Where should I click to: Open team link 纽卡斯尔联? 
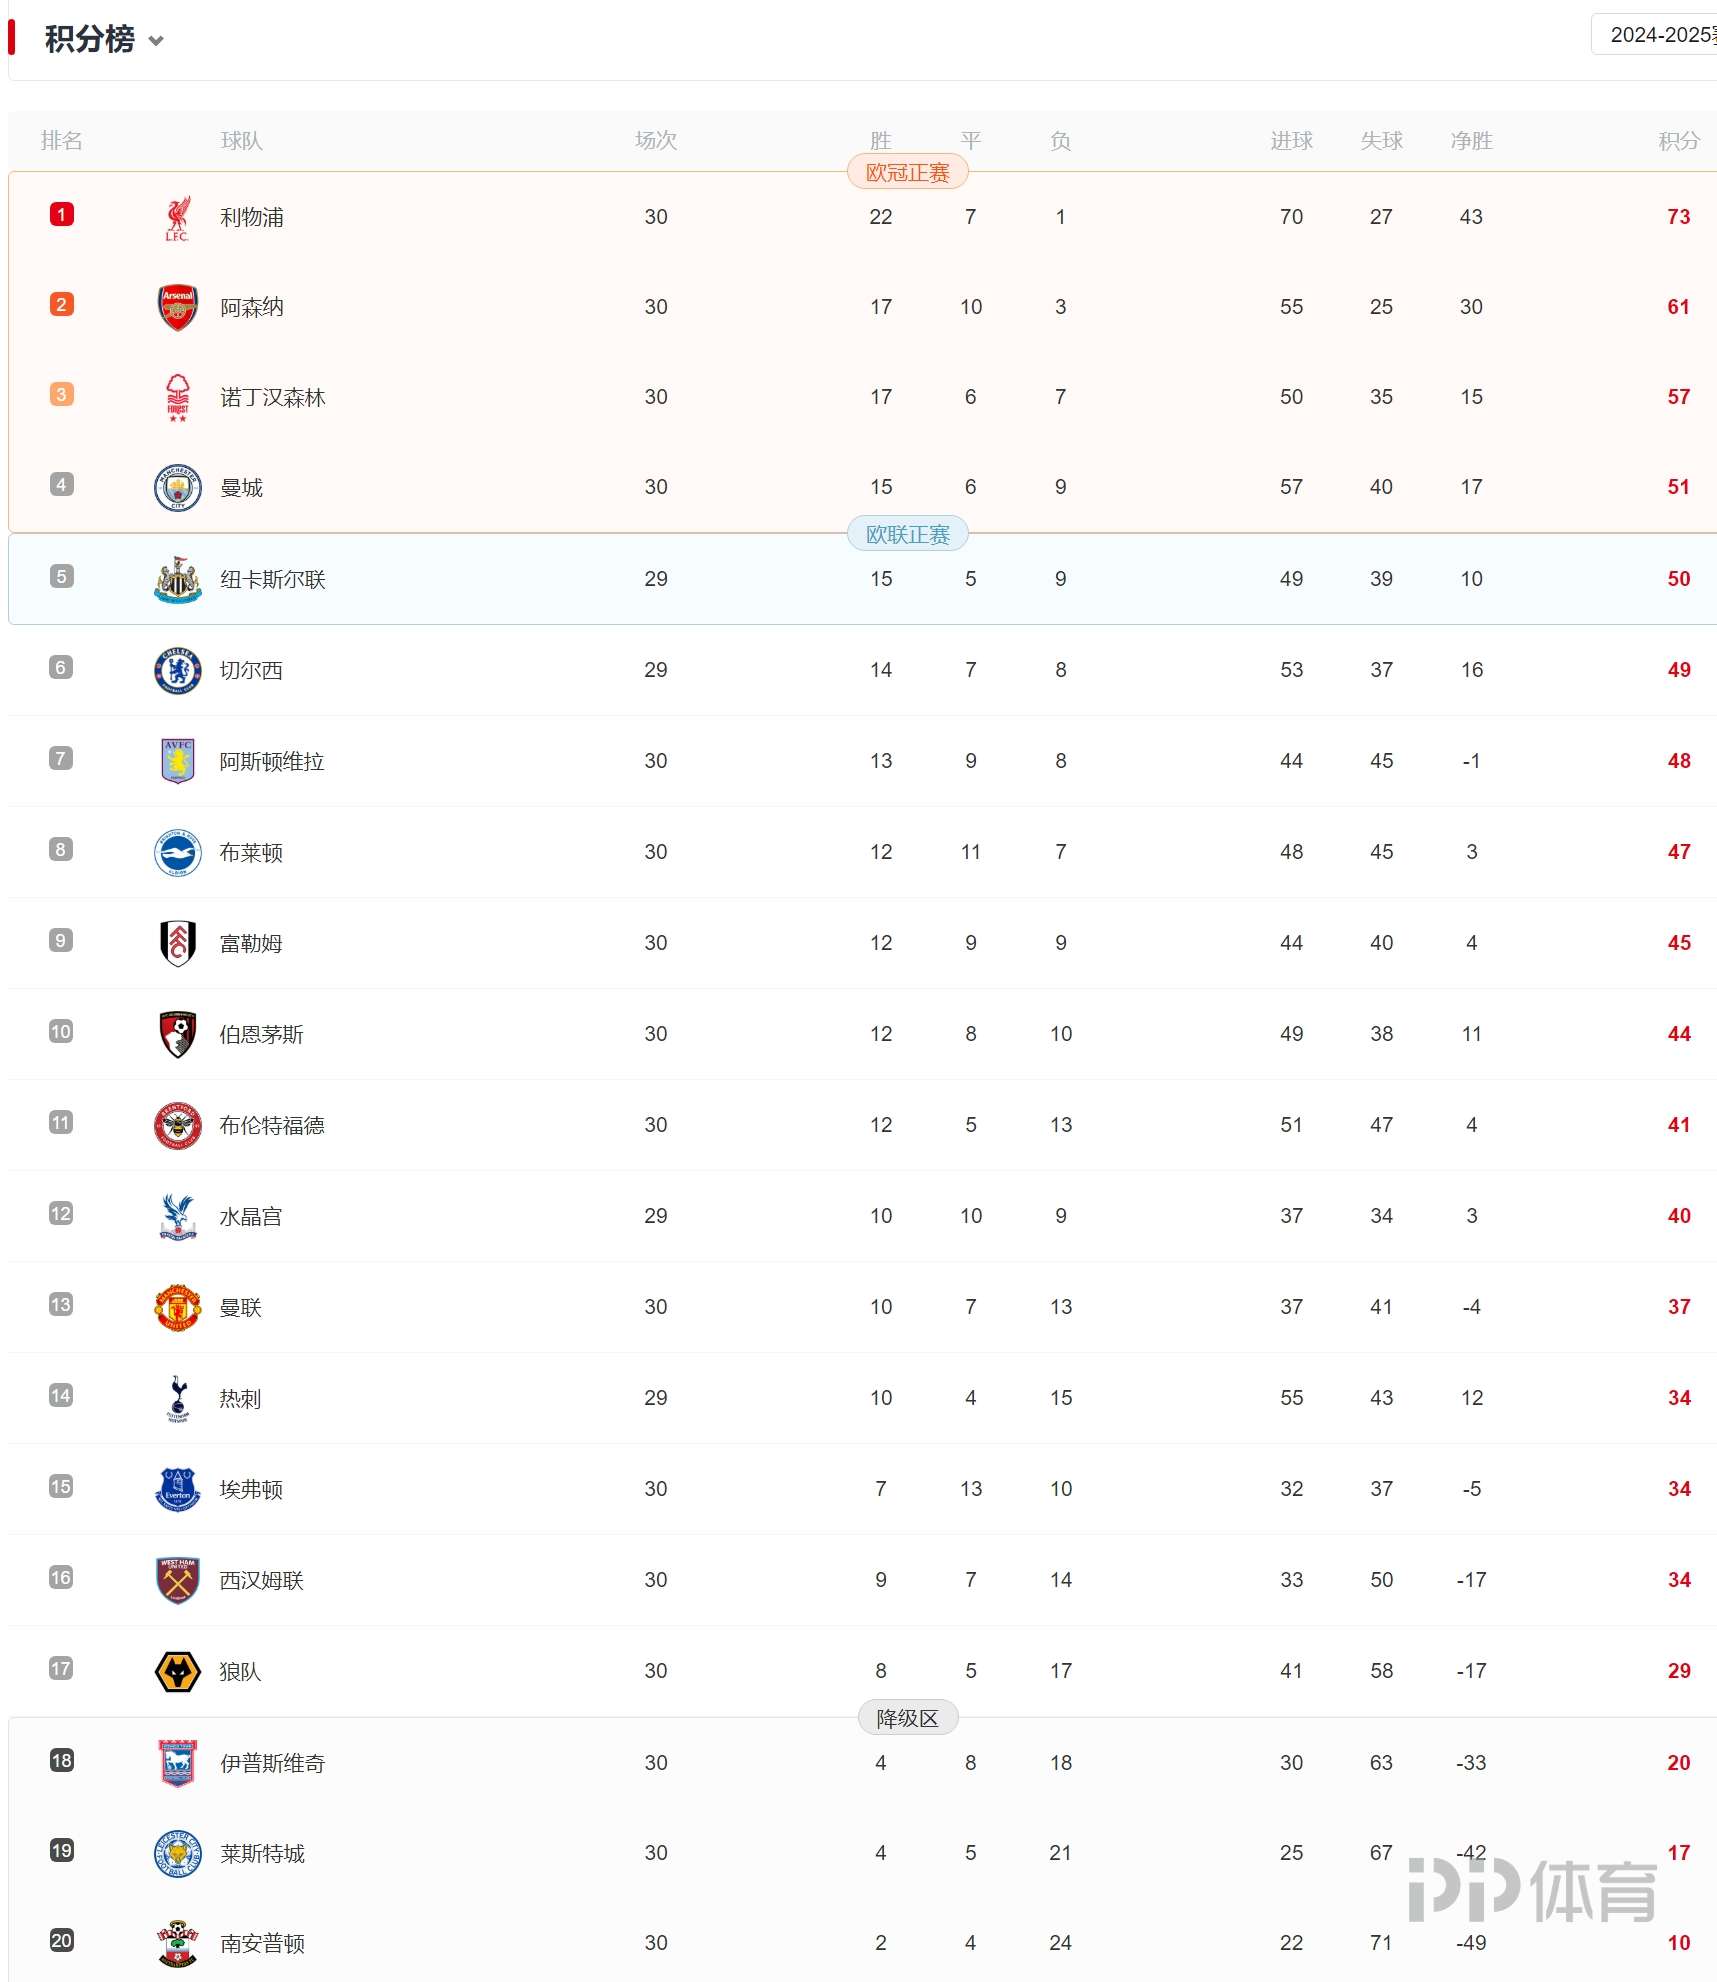(272, 579)
